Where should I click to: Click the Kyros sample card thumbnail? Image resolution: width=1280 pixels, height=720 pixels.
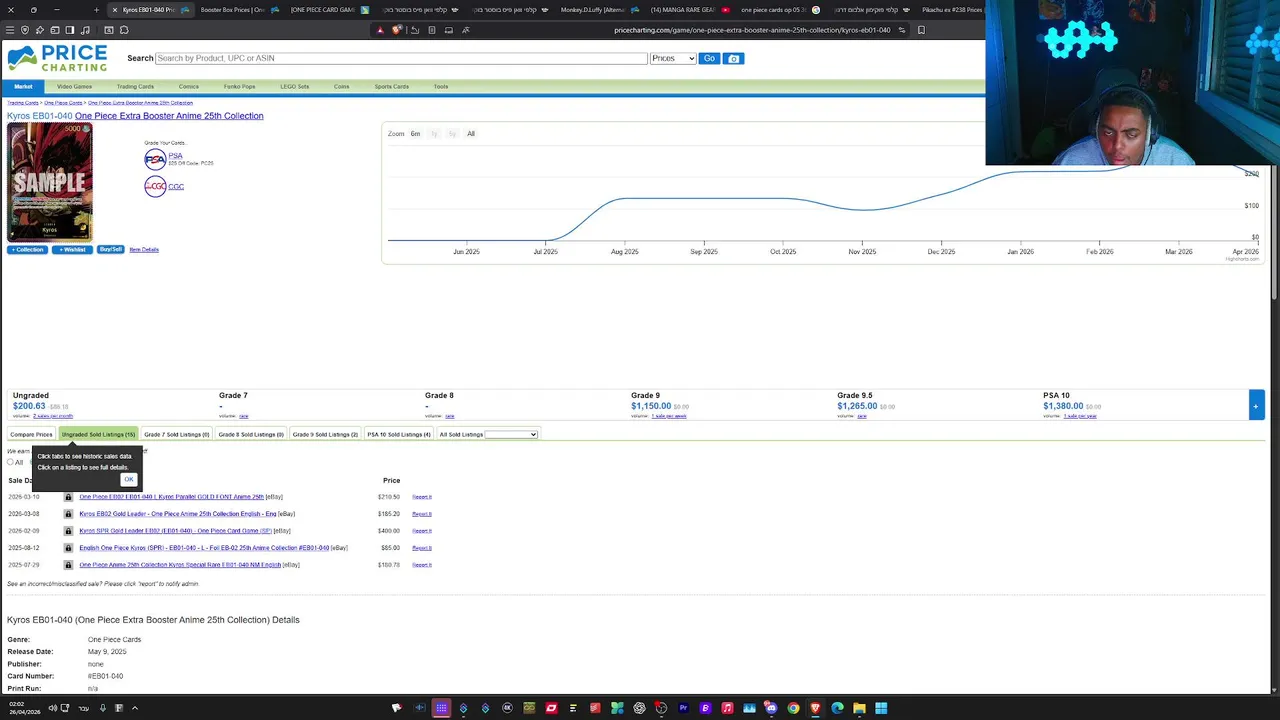[x=50, y=182]
